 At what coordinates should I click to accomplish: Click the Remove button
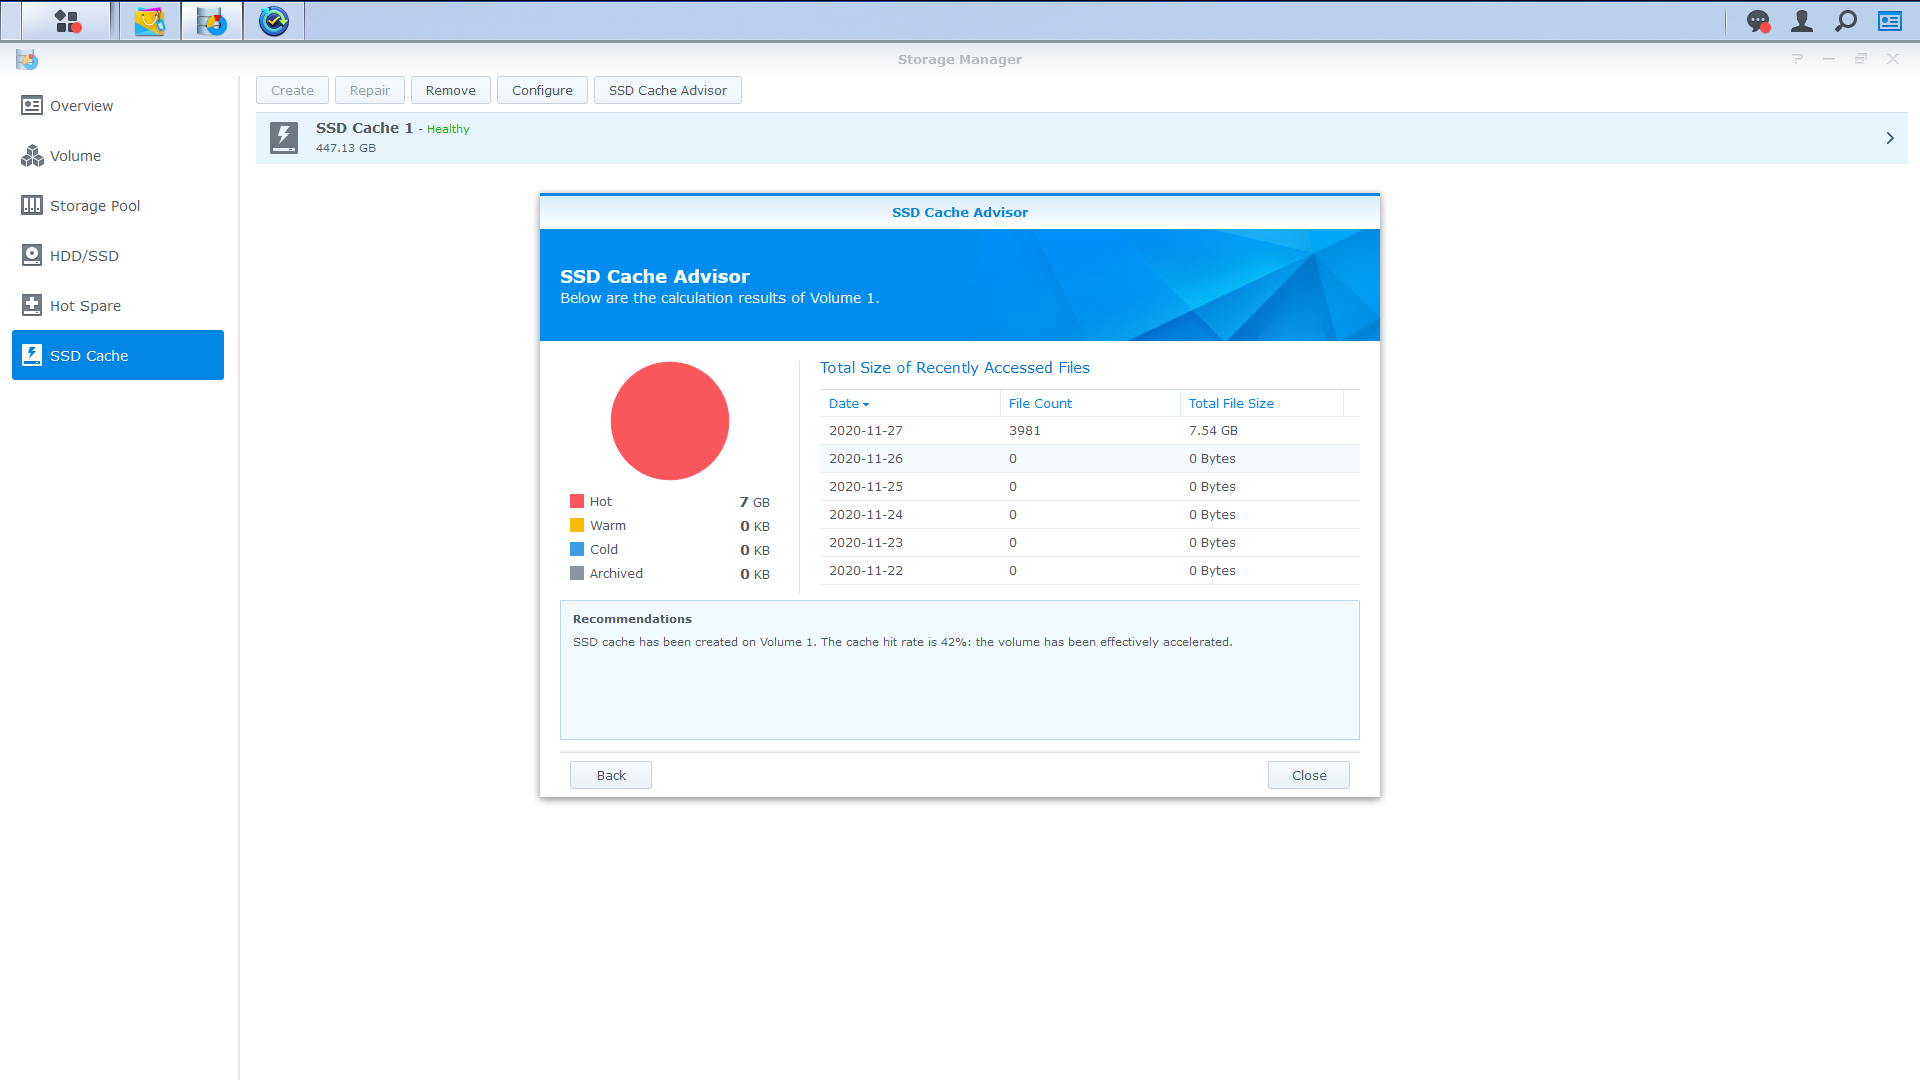point(450,90)
